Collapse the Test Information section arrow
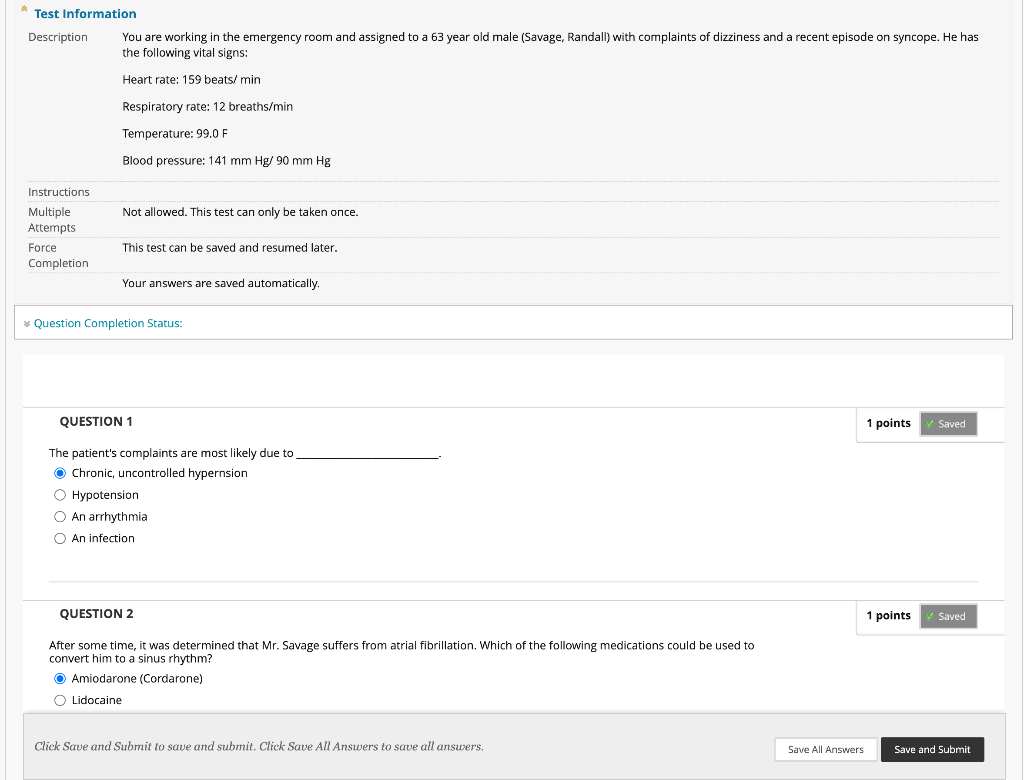This screenshot has width=1024, height=780. 26,14
